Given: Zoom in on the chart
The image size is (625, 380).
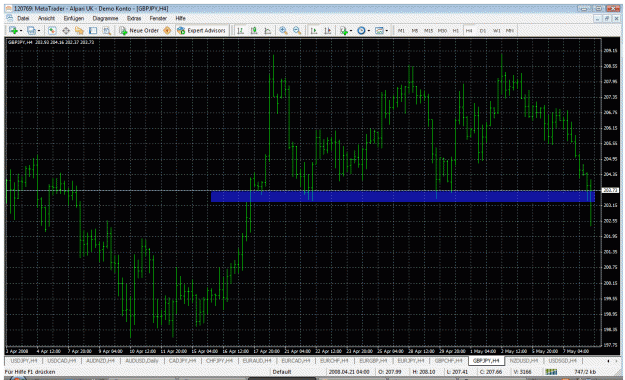Looking at the screenshot, I should click(283, 30).
